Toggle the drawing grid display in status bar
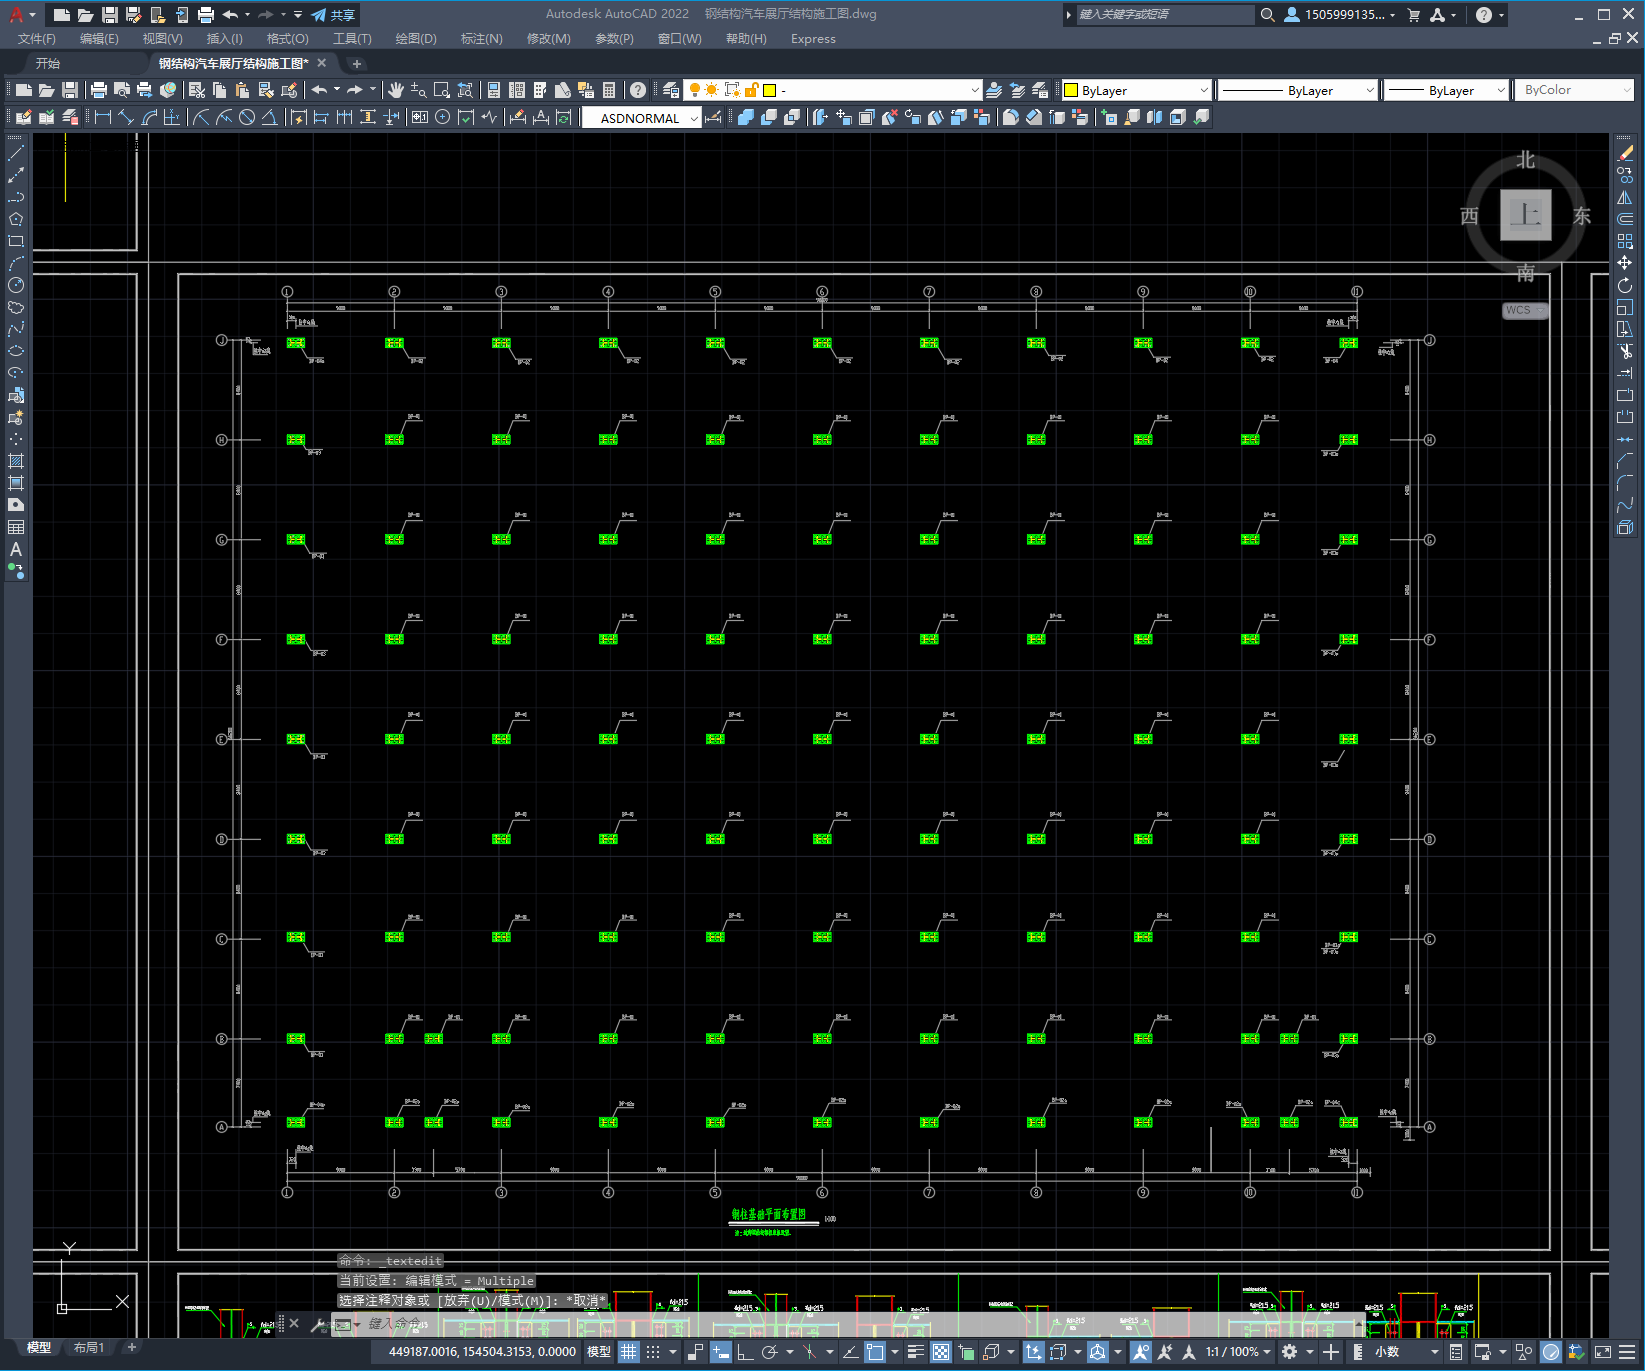The width and height of the screenshot is (1645, 1371). click(628, 1352)
